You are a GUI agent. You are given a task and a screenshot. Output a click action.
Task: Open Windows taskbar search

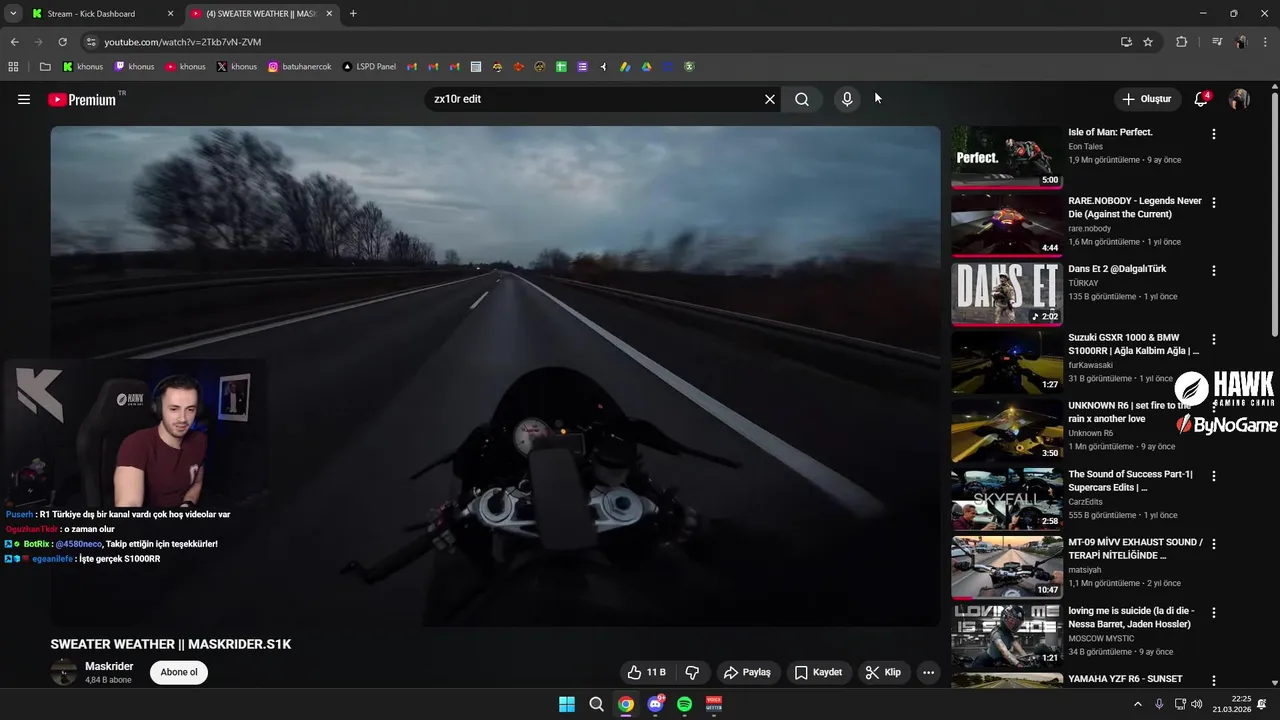point(596,704)
